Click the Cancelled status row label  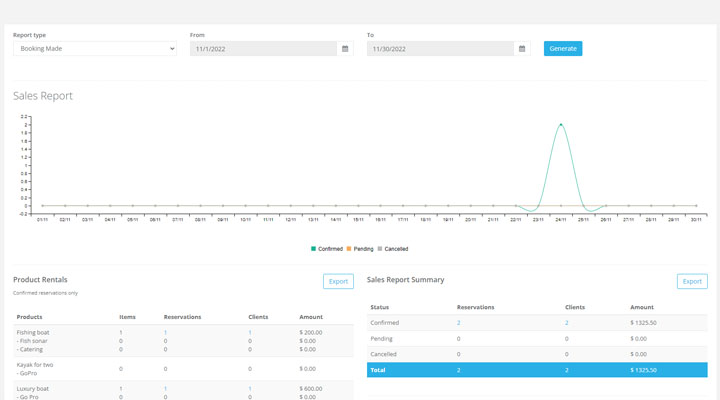click(383, 354)
